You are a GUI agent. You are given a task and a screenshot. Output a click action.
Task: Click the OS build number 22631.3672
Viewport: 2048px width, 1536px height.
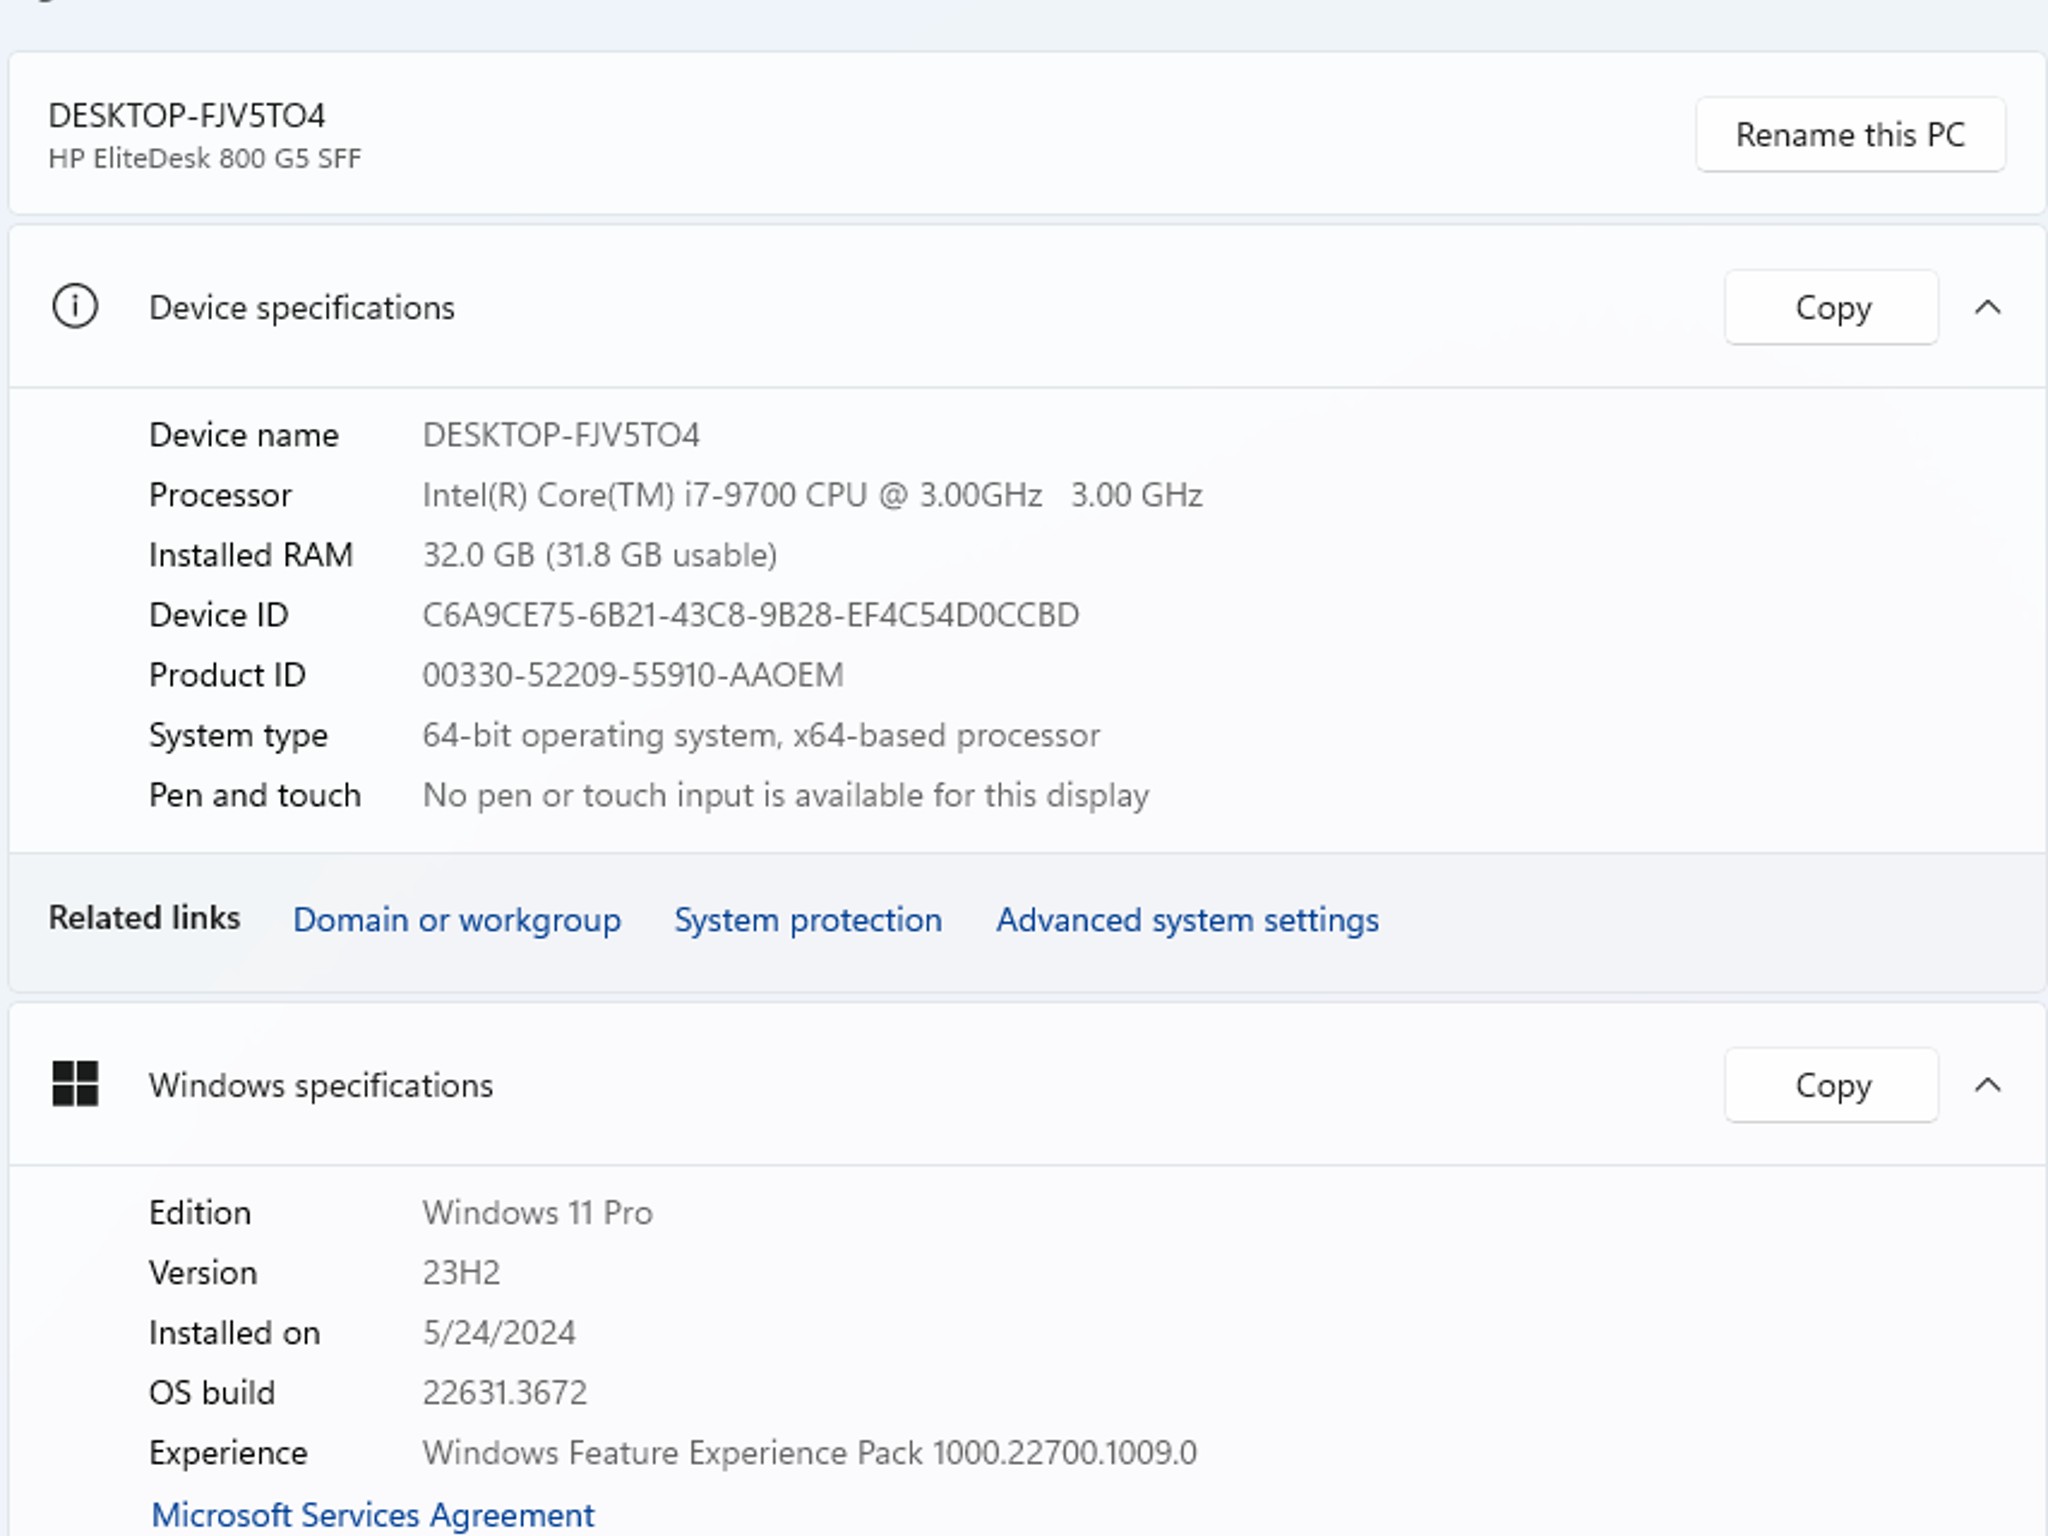(x=504, y=1391)
